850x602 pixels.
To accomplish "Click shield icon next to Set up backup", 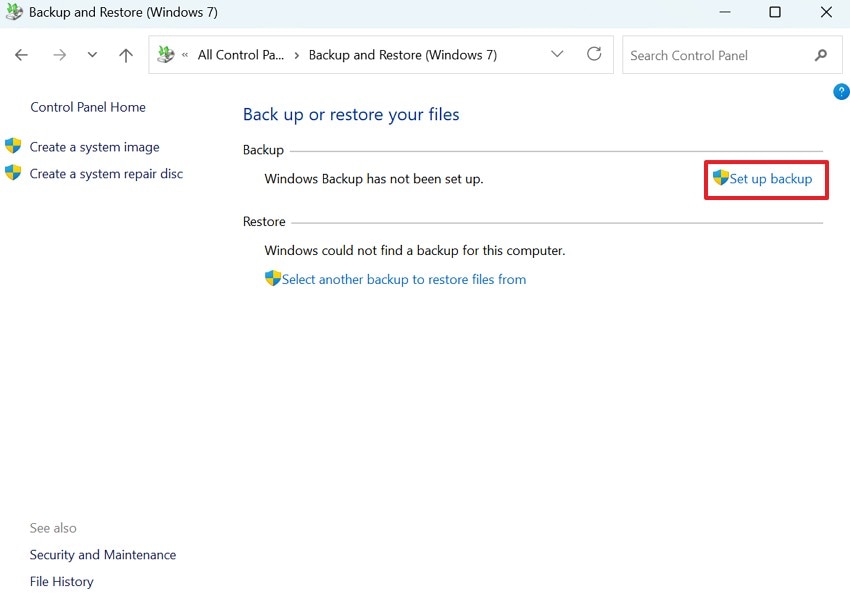I will click(x=720, y=177).
